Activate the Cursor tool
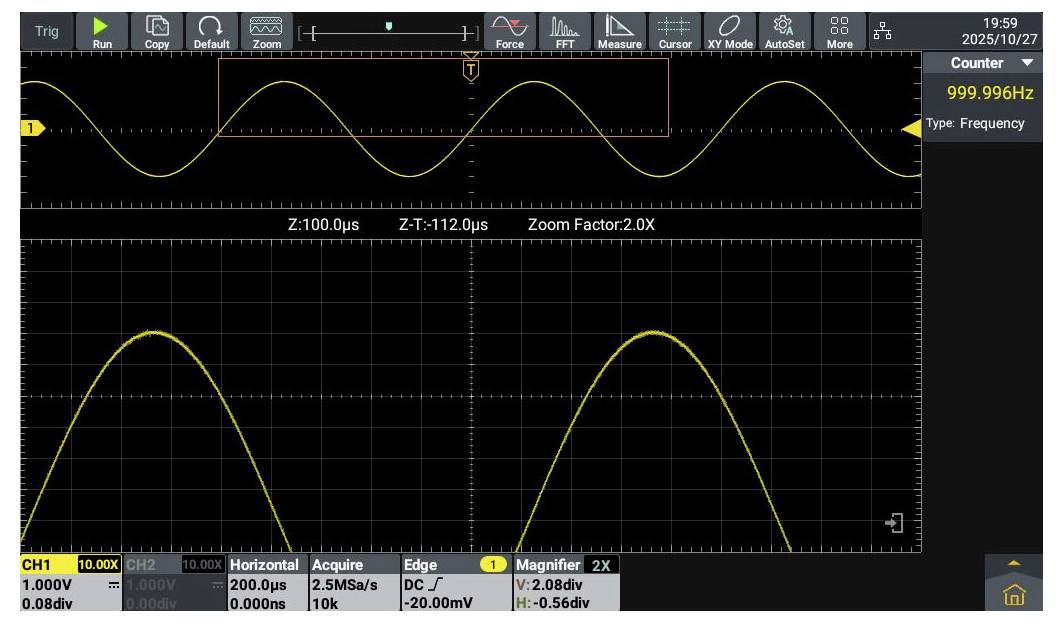 pyautogui.click(x=674, y=28)
